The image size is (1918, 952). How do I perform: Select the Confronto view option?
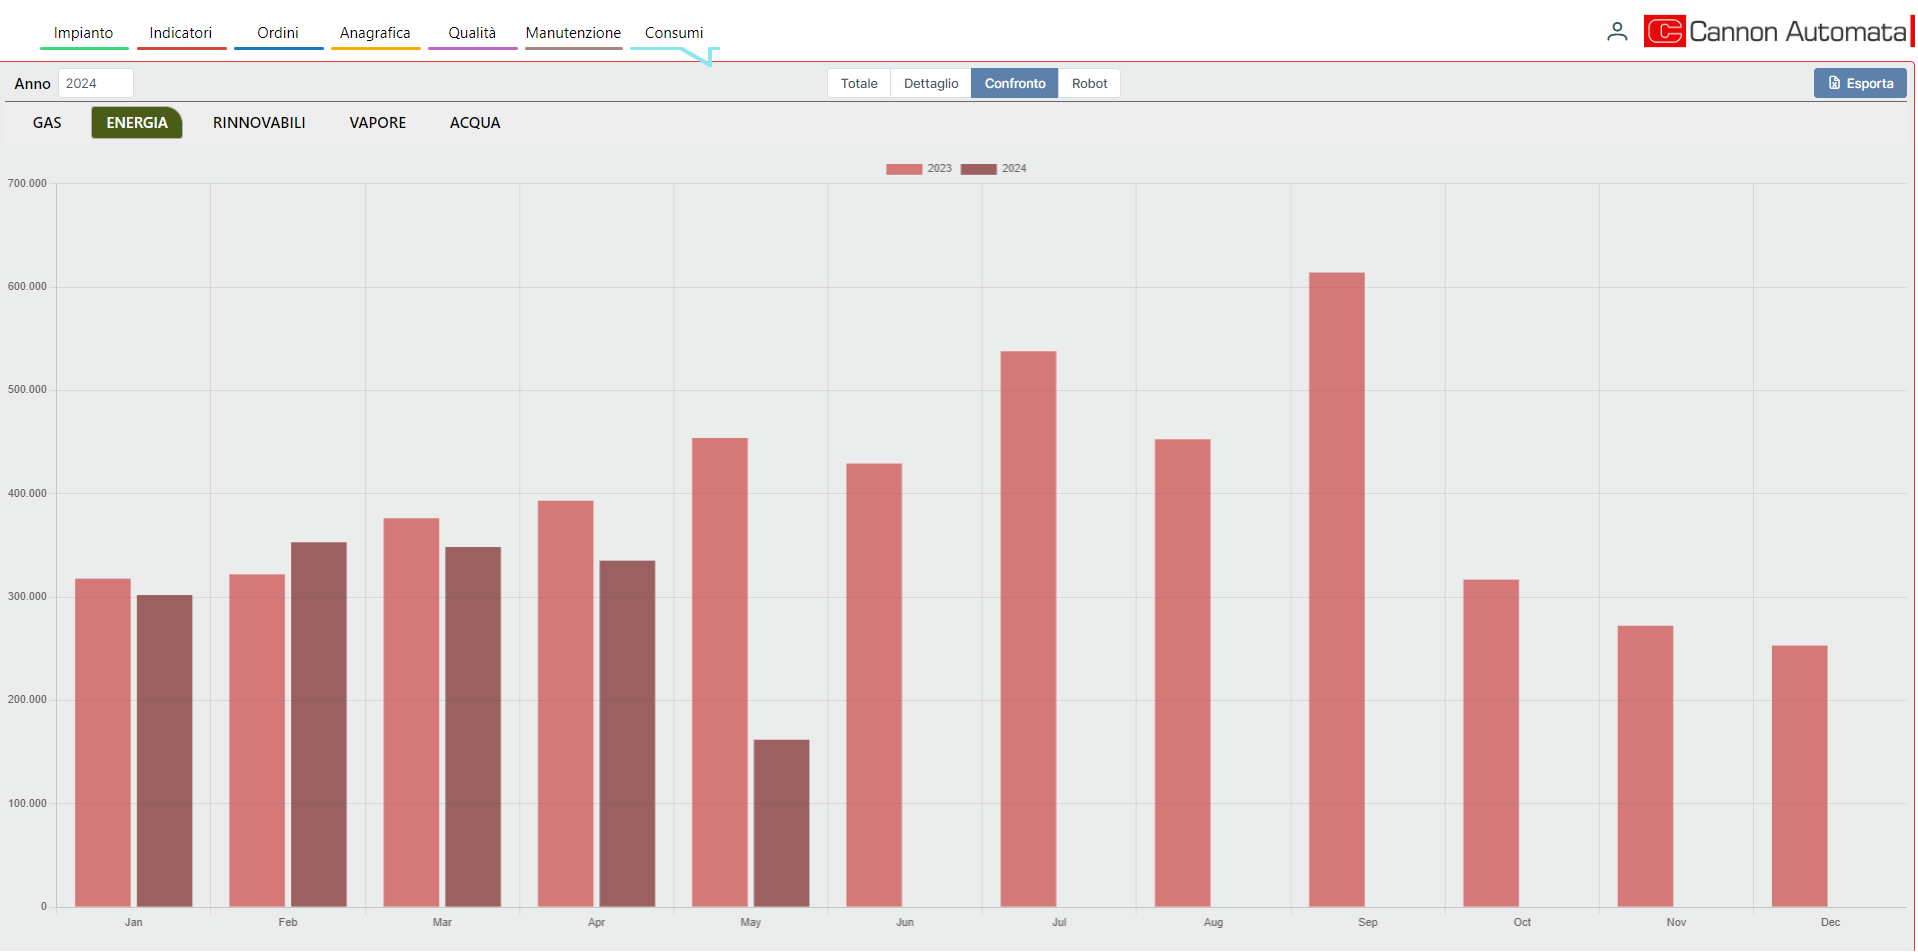click(1014, 83)
